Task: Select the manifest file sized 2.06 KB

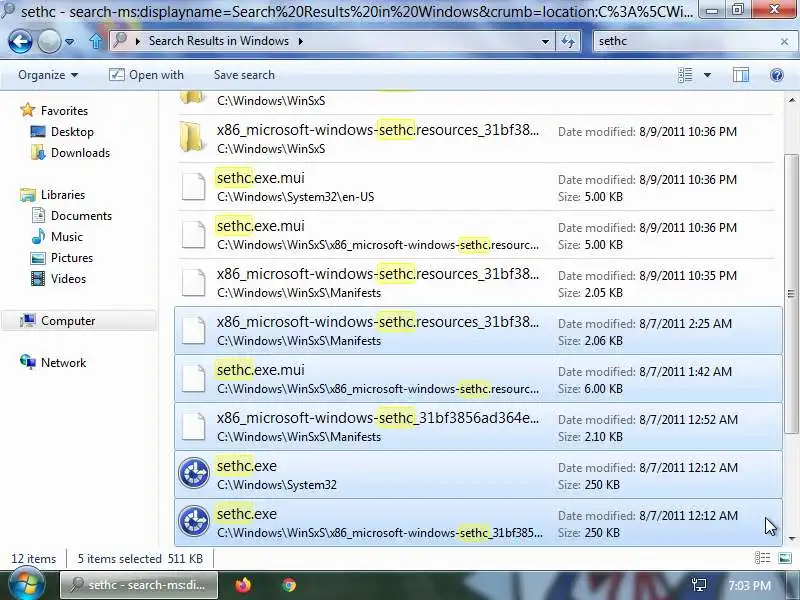Action: point(478,331)
